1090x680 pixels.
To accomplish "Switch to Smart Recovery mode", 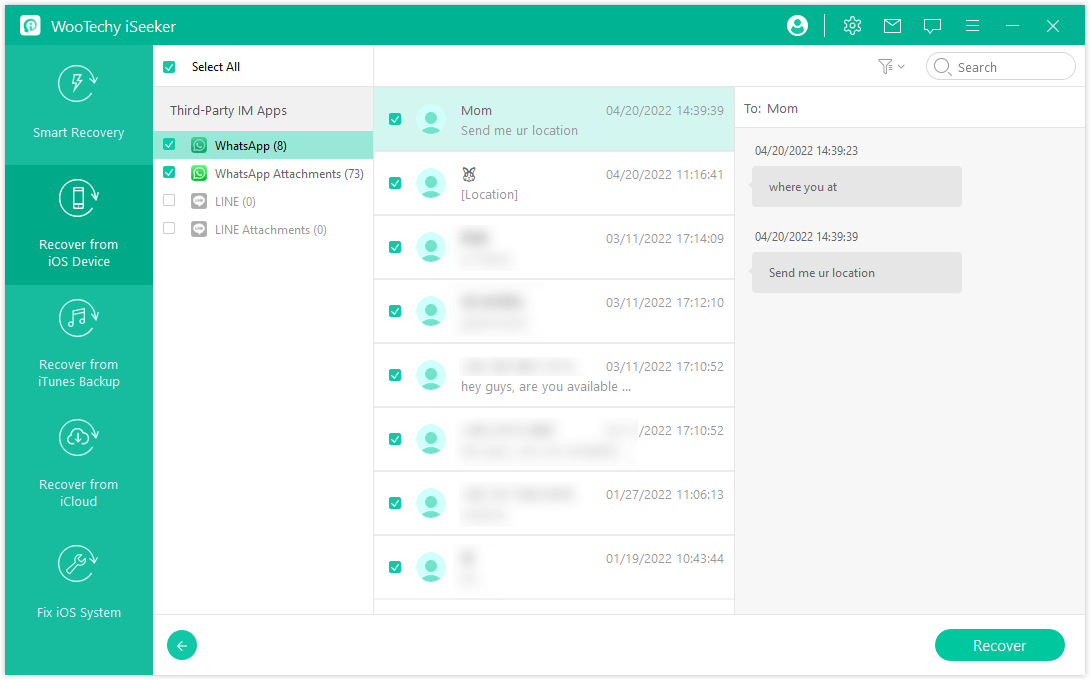I will tap(78, 104).
